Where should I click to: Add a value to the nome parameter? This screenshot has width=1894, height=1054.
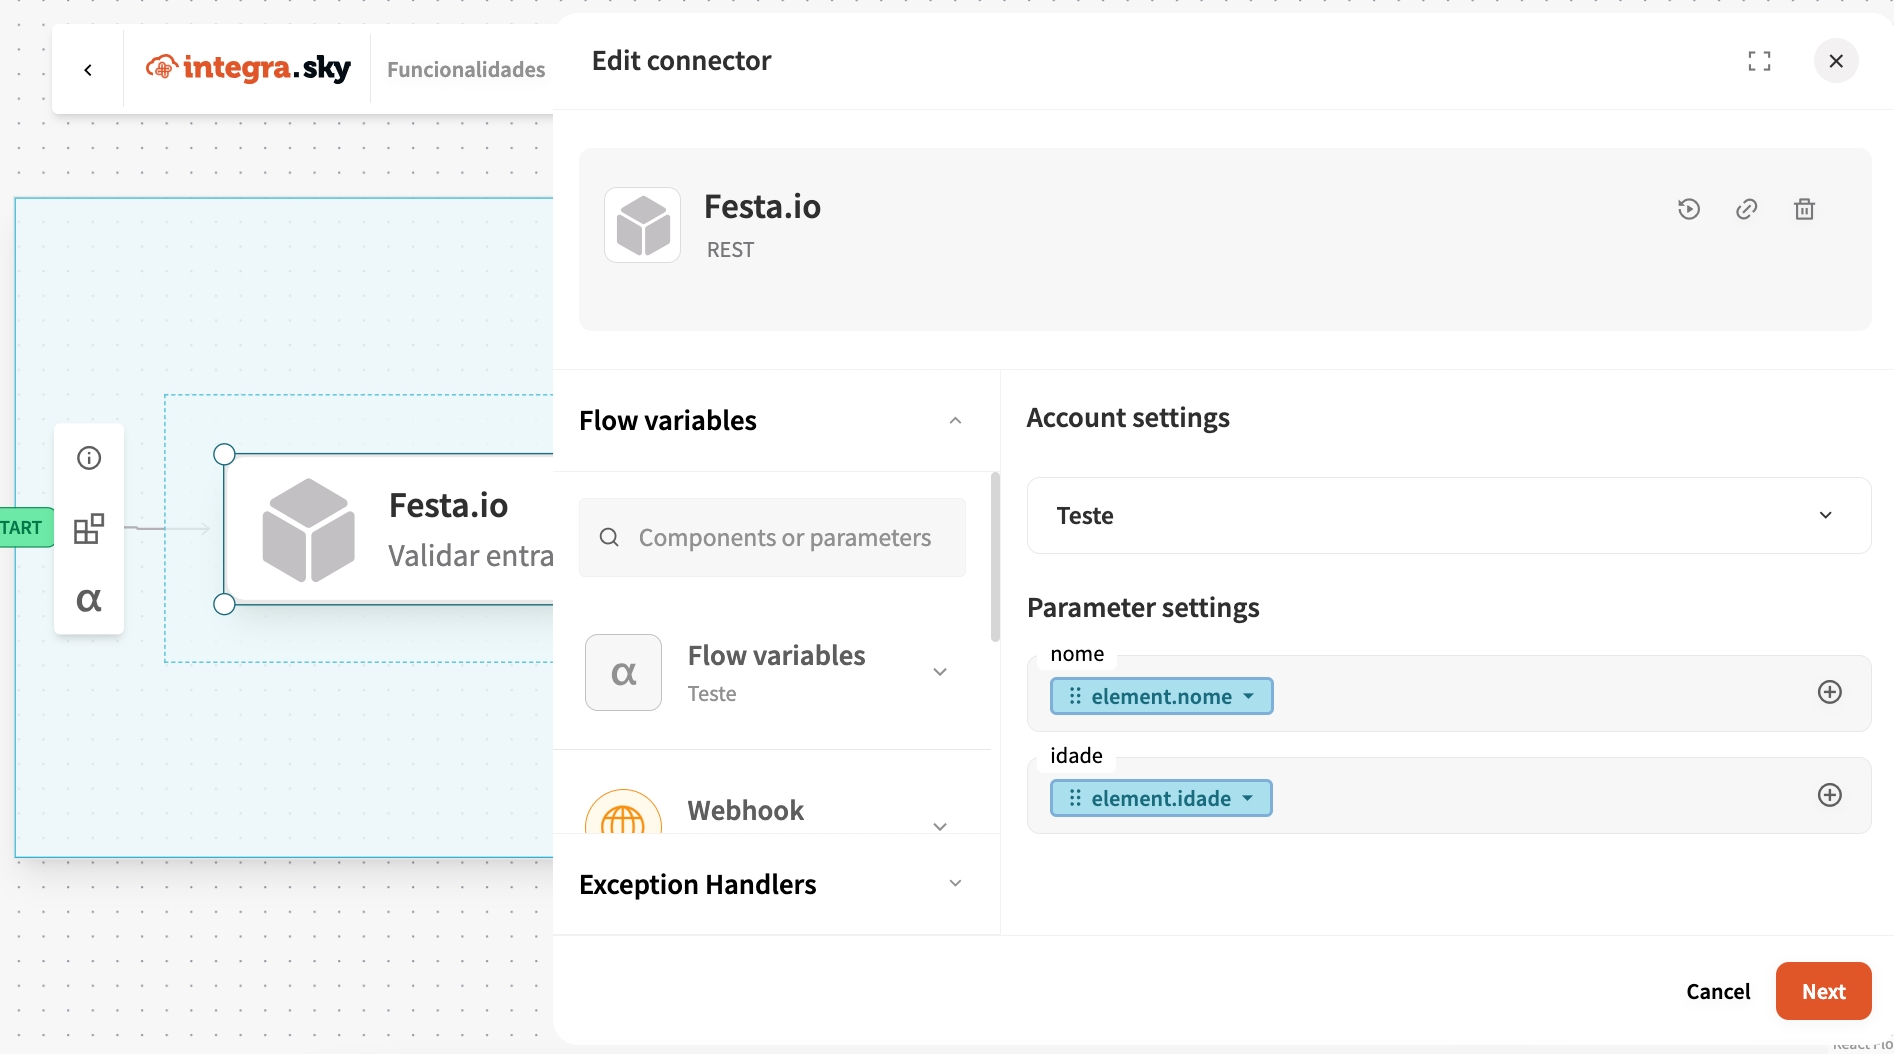1829,692
